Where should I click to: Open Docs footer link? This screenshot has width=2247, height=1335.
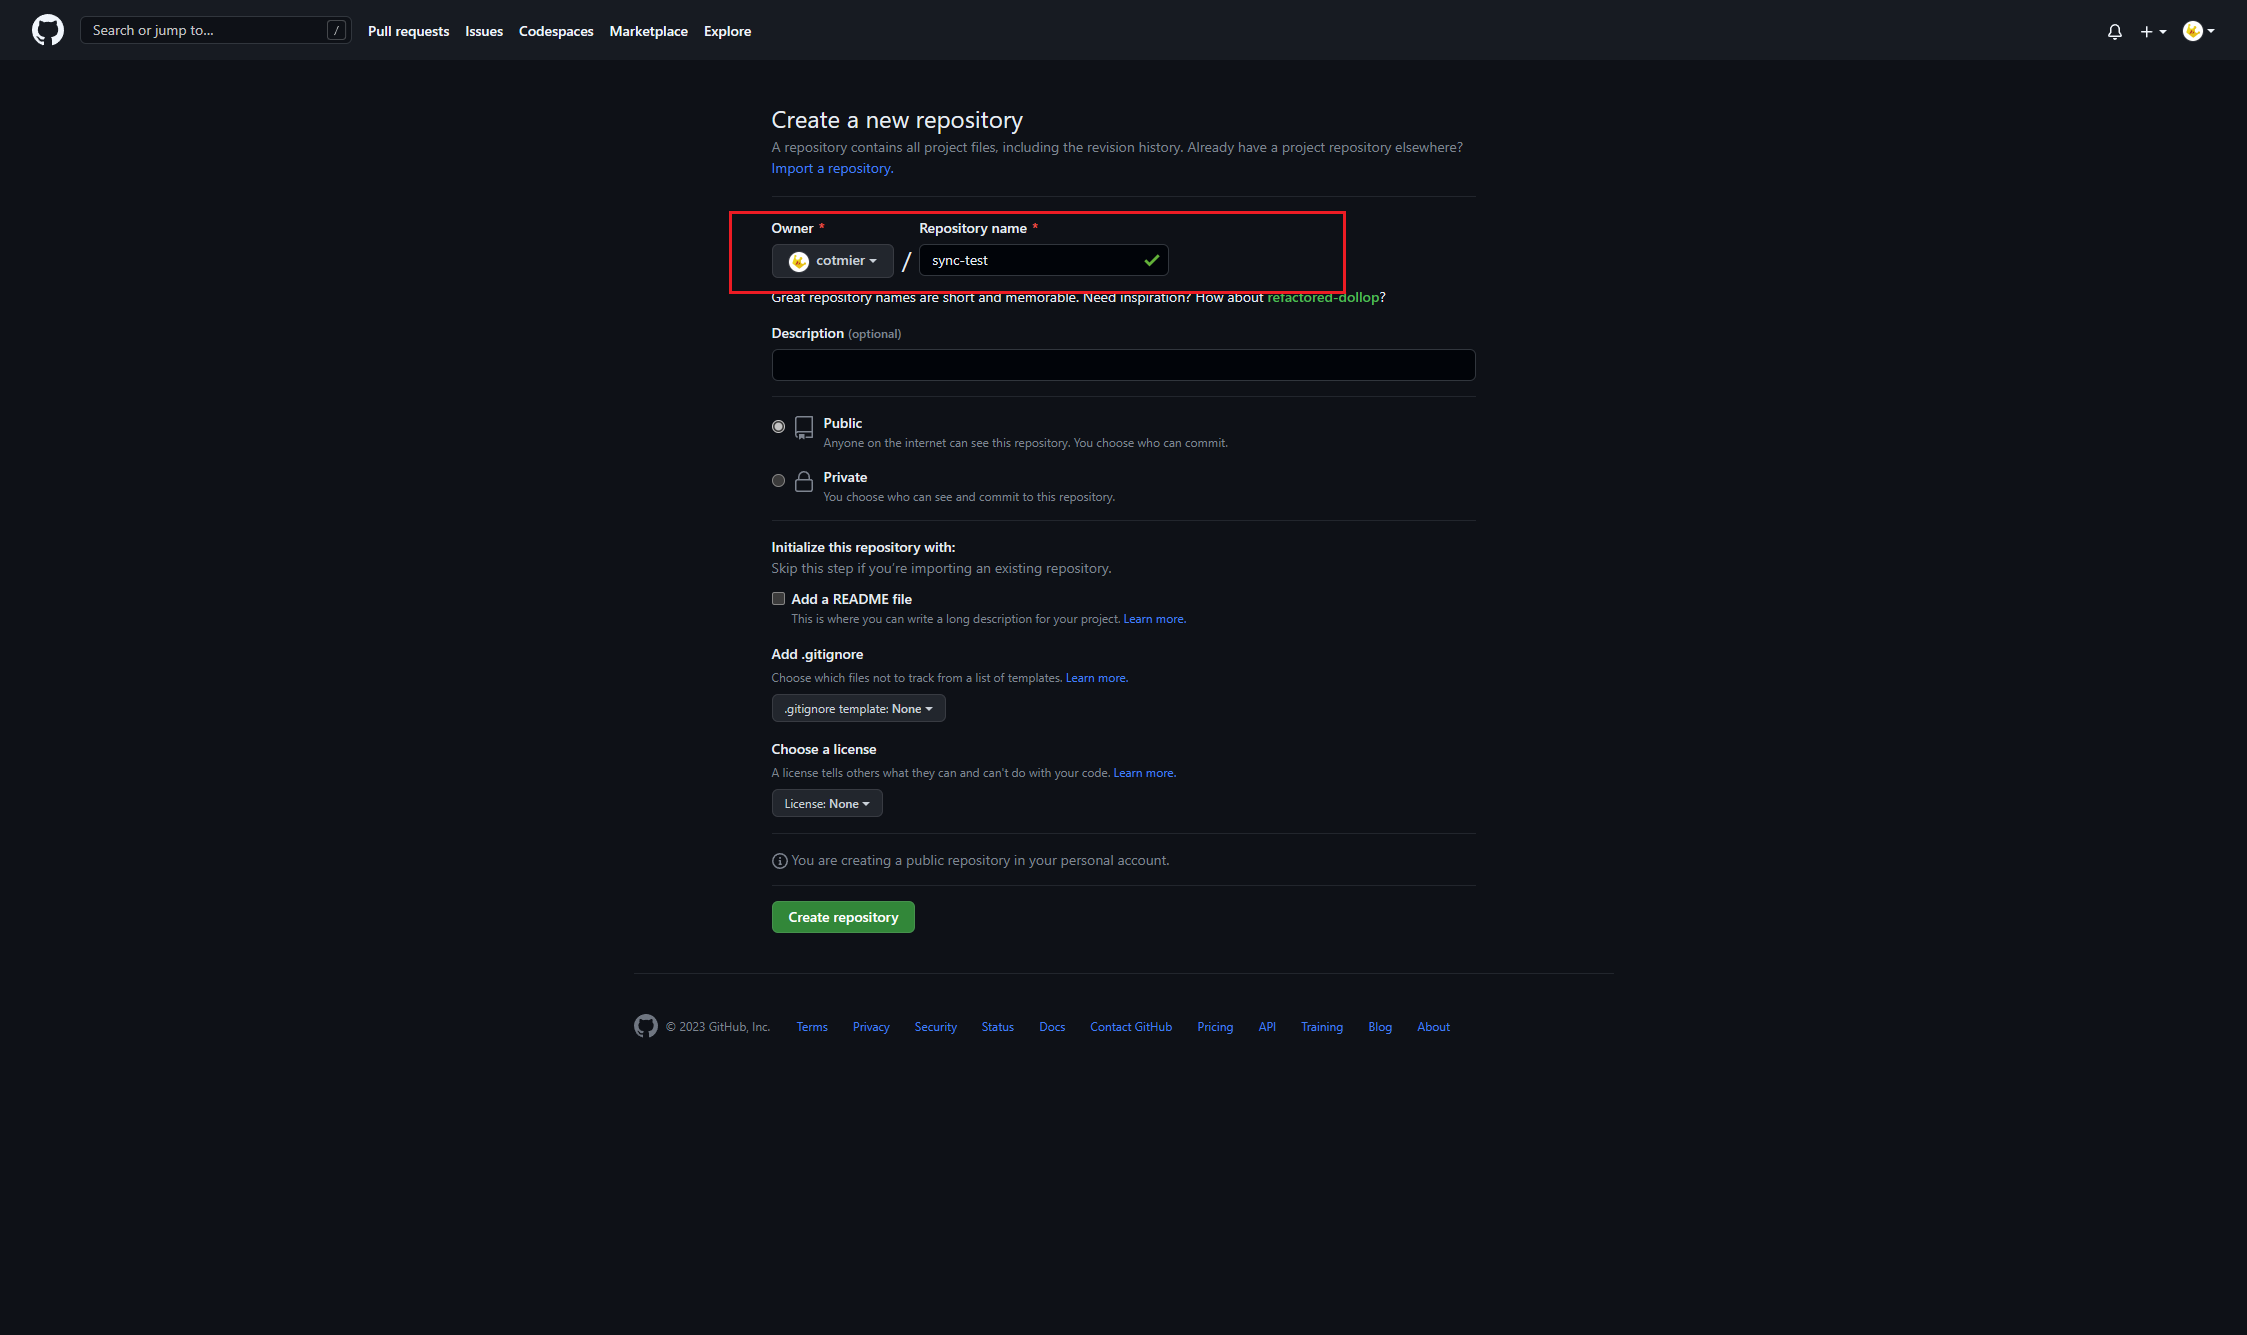click(1052, 1027)
